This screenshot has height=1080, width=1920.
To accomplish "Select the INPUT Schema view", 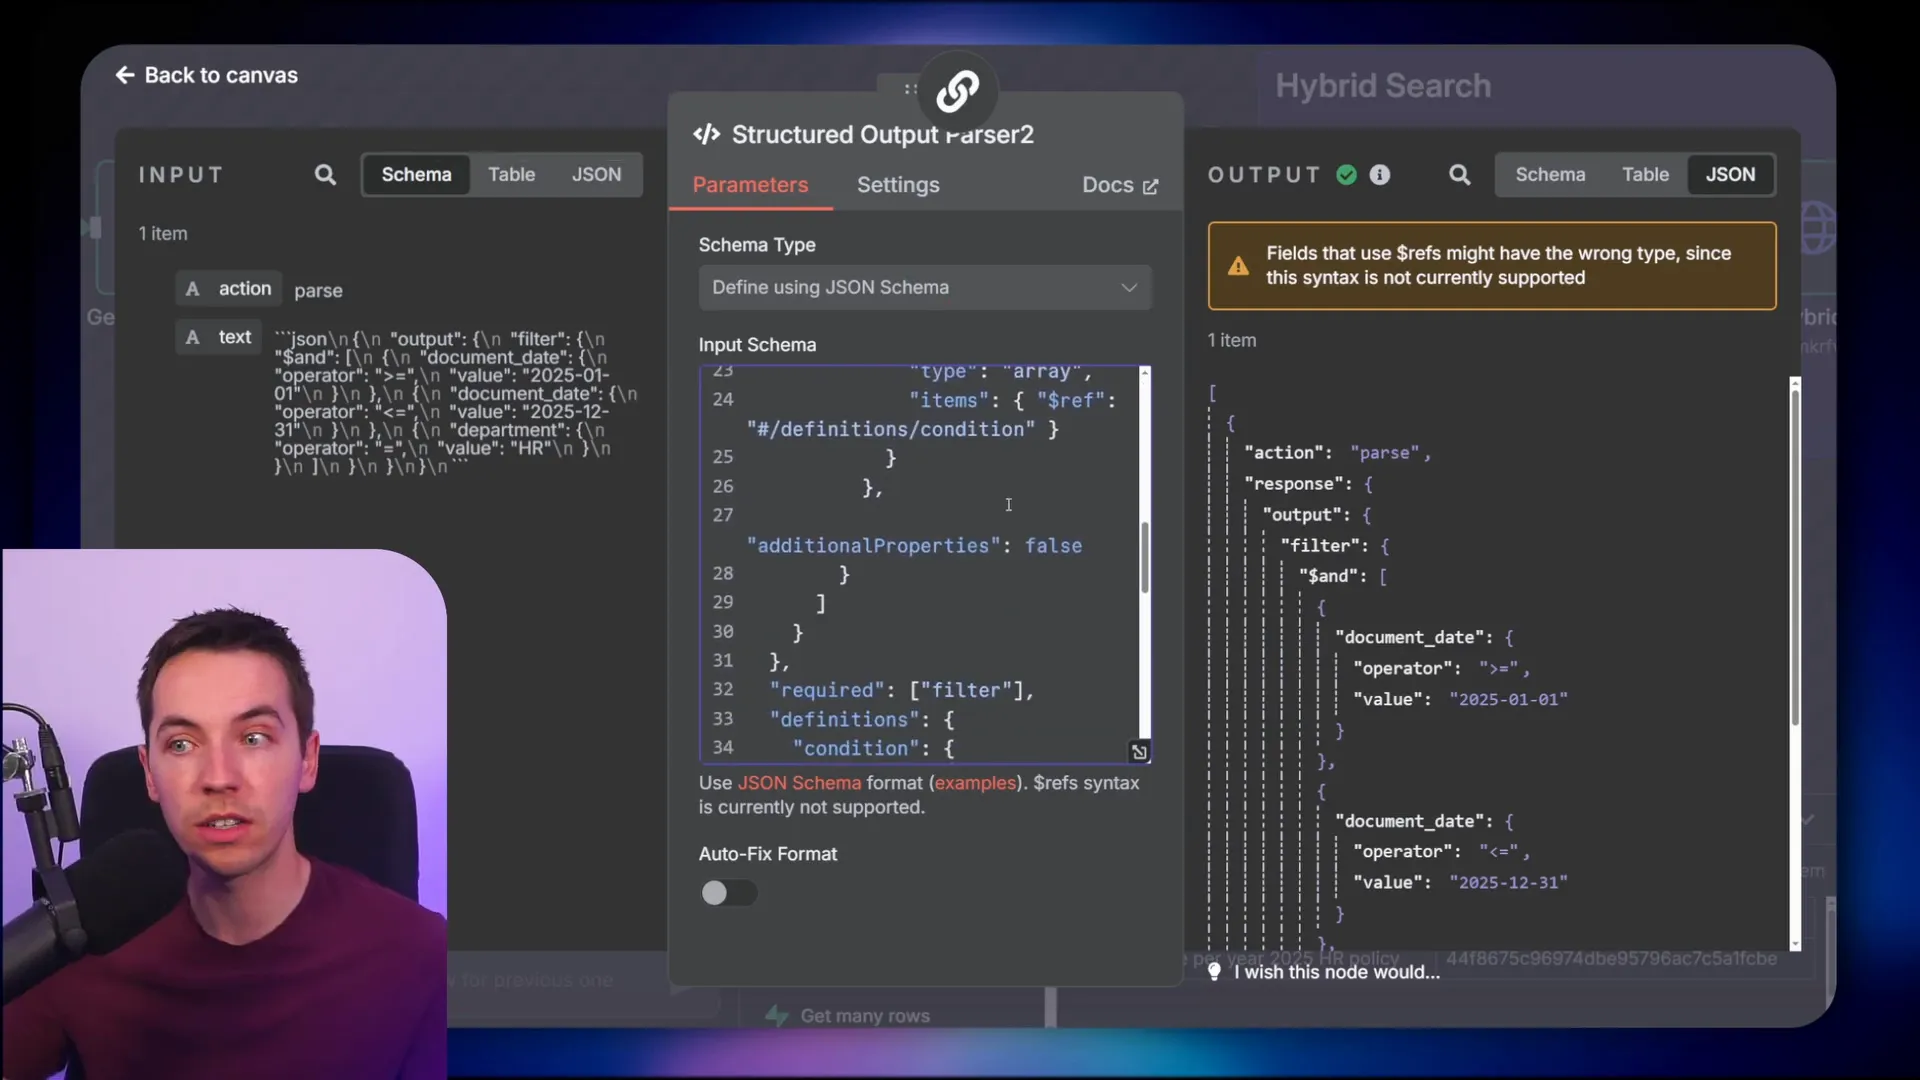I will tap(416, 175).
